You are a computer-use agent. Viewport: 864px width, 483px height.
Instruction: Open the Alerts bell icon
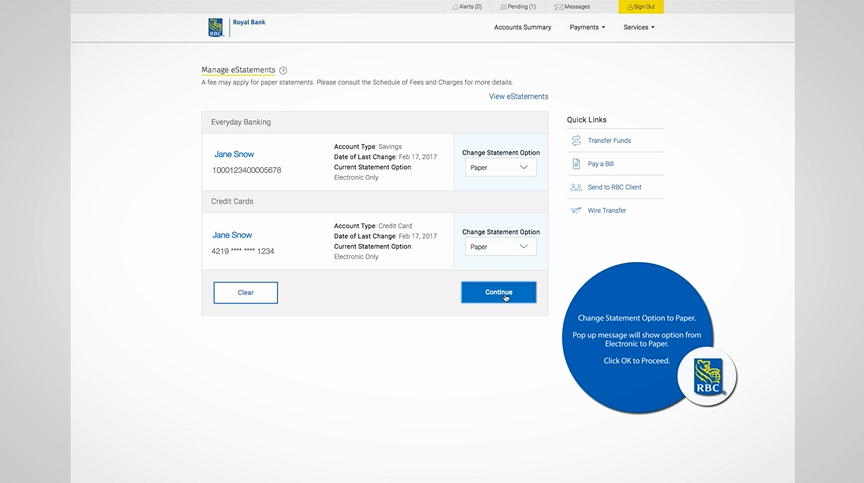[456, 7]
